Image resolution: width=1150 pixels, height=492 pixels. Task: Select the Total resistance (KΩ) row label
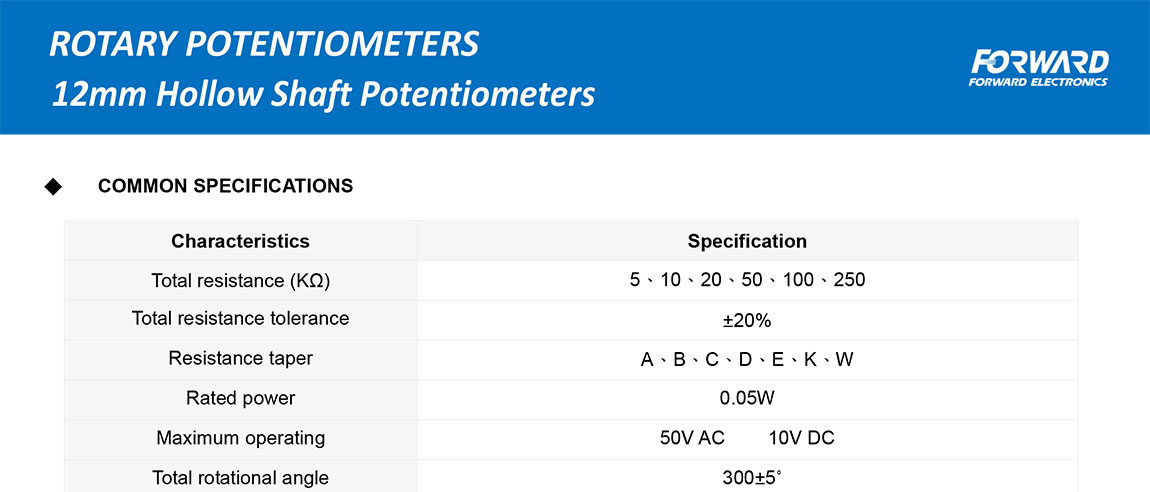coord(240,280)
